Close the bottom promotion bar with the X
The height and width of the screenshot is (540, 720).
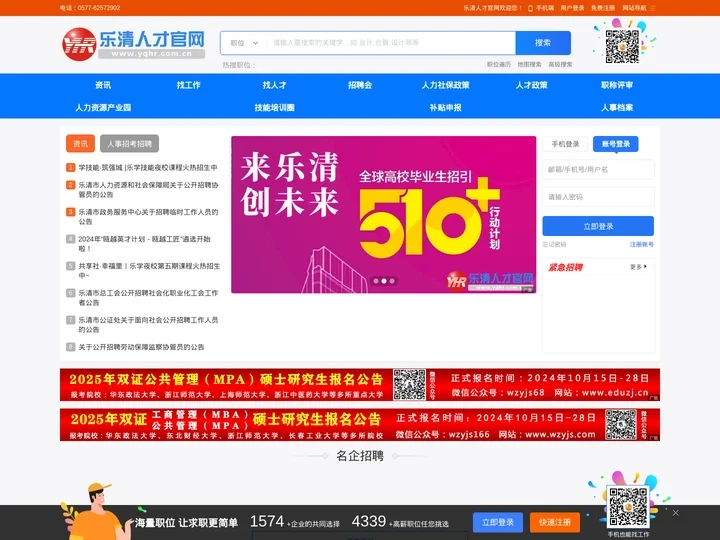675,513
